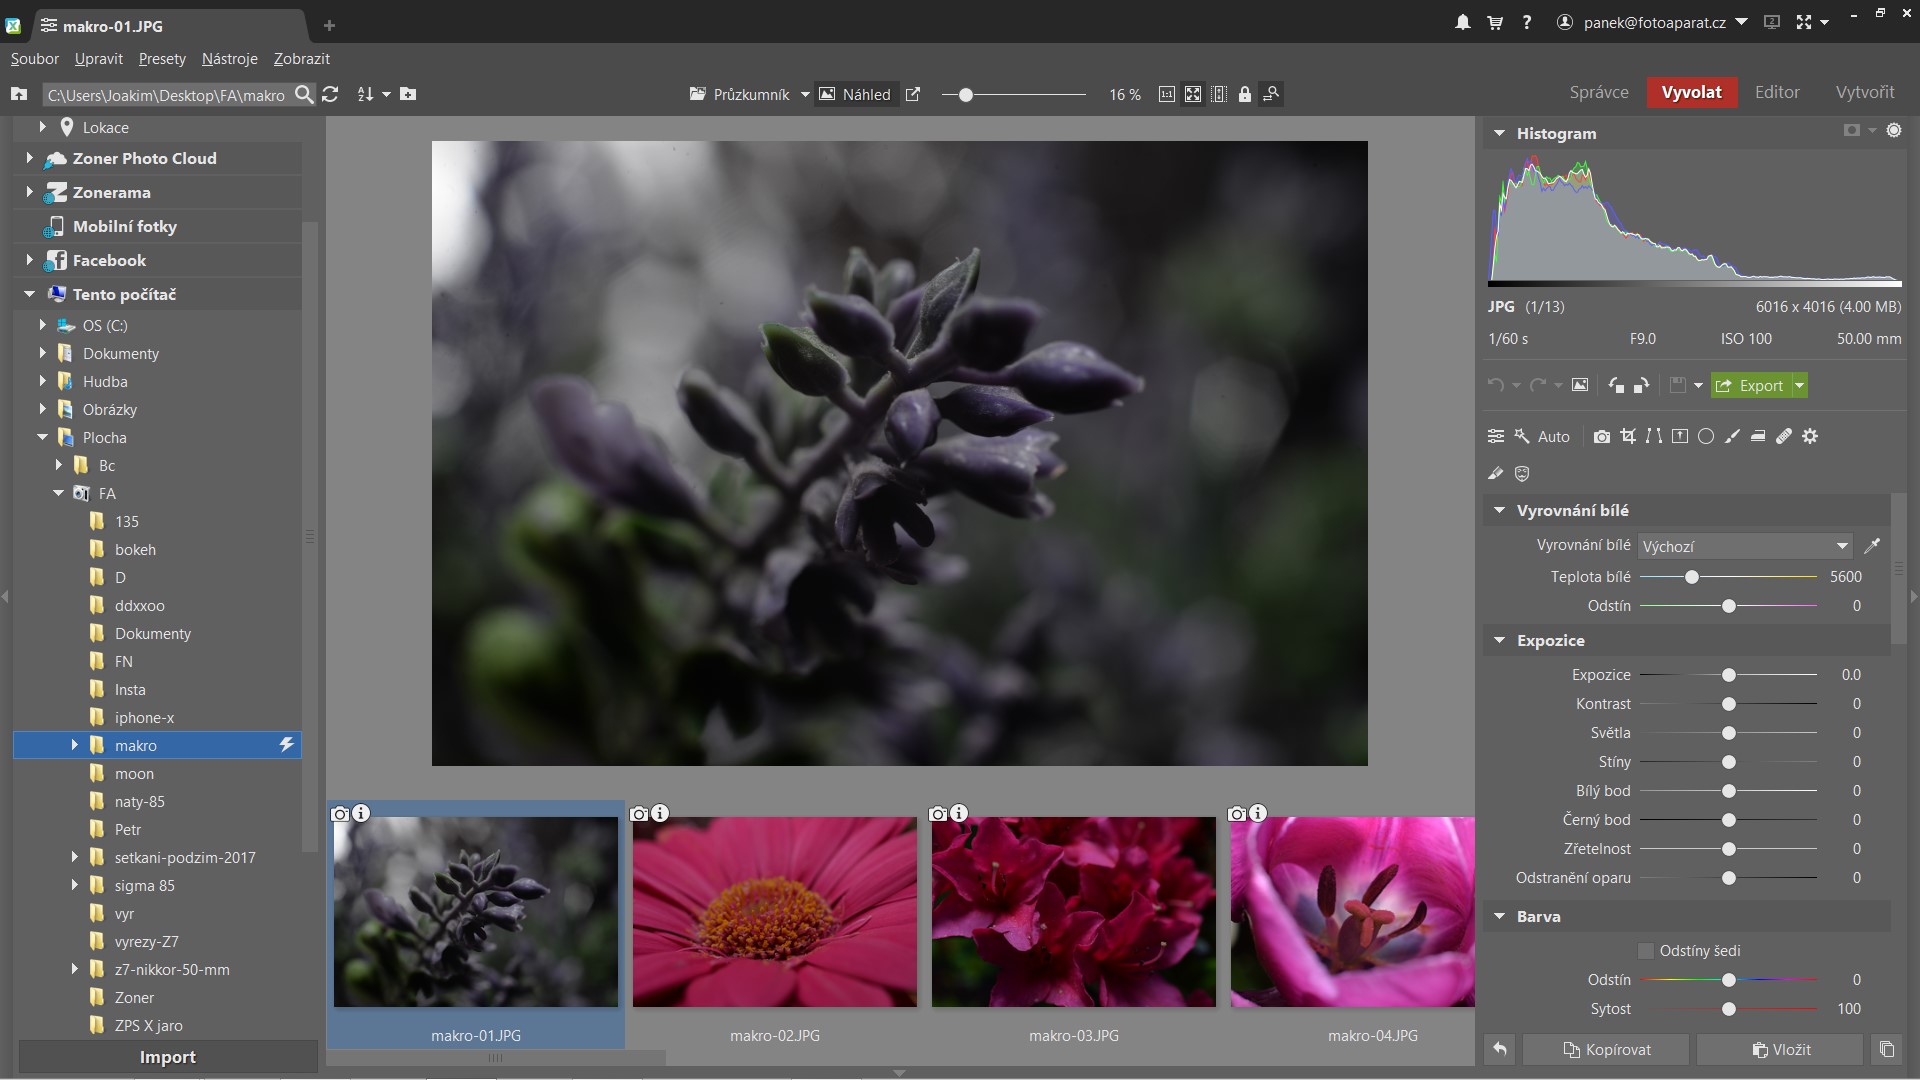Select the Filter brush tool
Viewport: 1920px width, 1080px height.
(1732, 436)
